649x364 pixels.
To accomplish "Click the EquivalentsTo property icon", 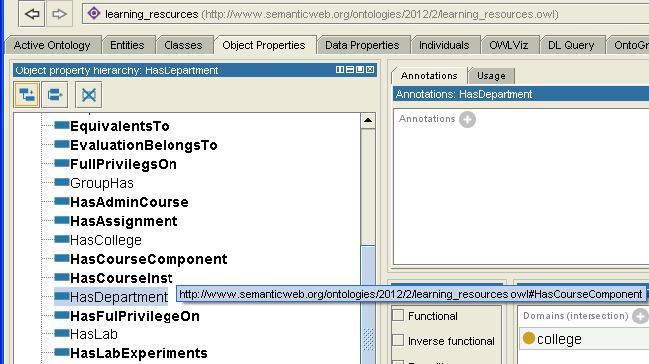I will (62, 125).
